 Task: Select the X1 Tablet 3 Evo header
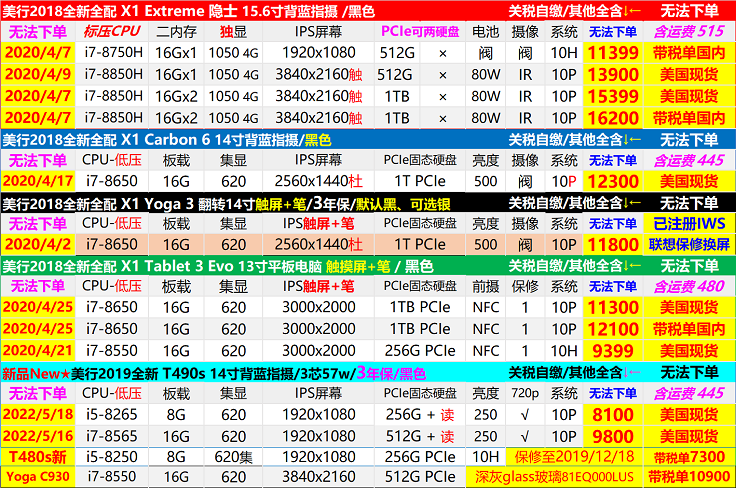coord(200,266)
